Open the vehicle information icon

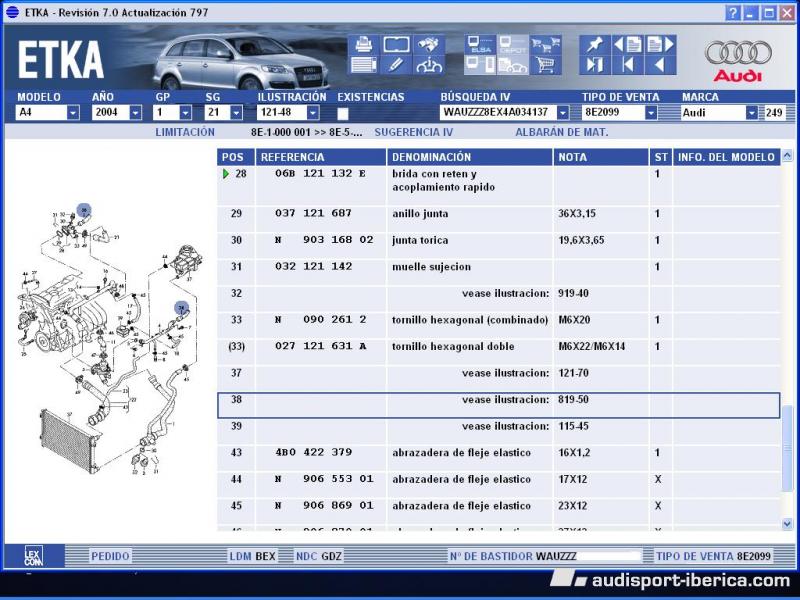429,65
